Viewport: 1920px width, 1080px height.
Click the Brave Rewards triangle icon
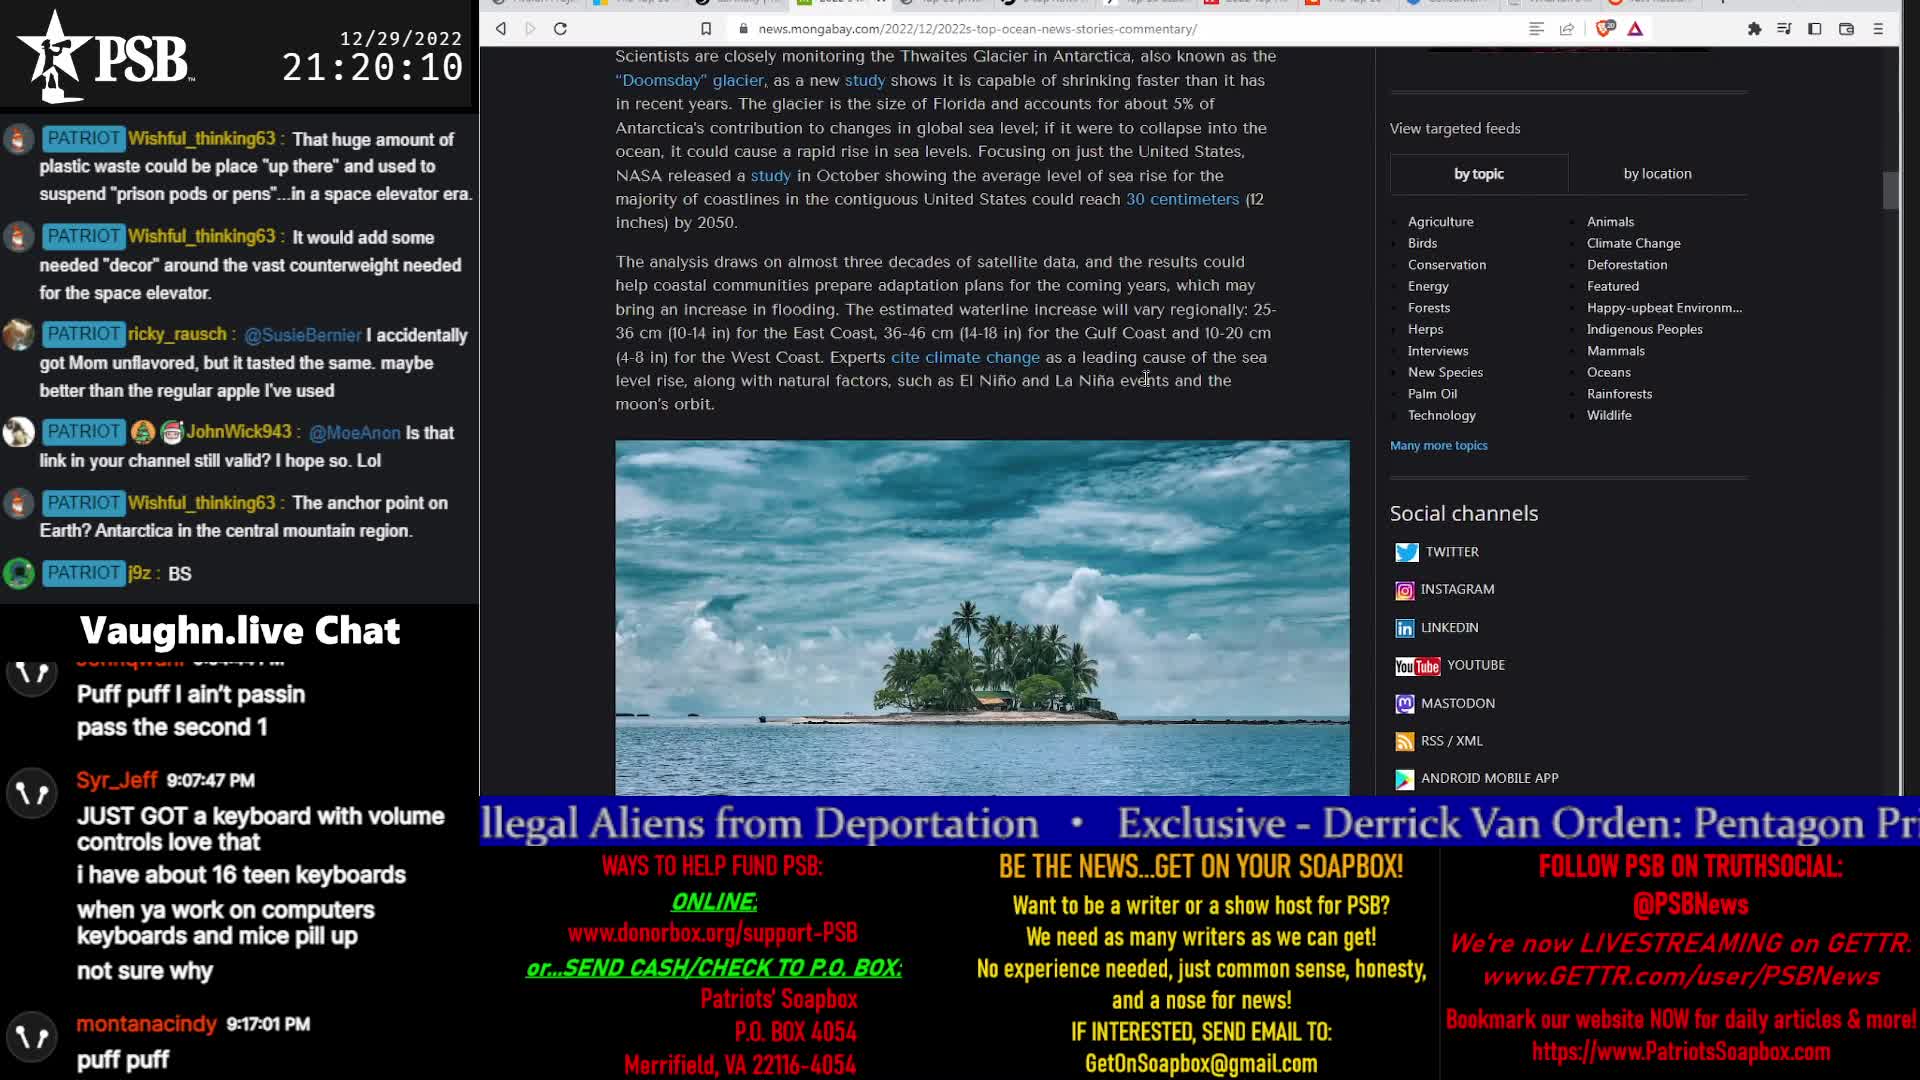[x=1636, y=29]
